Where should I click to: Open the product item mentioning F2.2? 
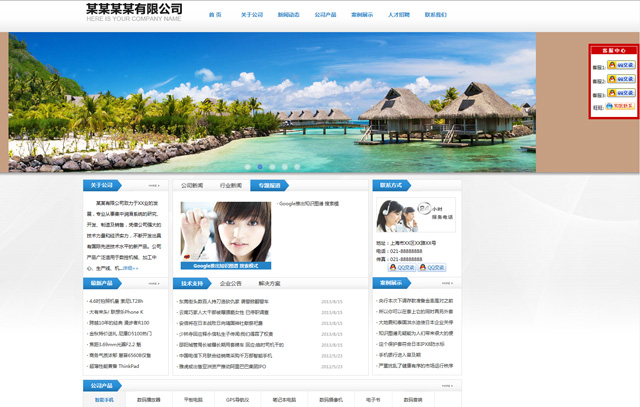tap(115, 344)
